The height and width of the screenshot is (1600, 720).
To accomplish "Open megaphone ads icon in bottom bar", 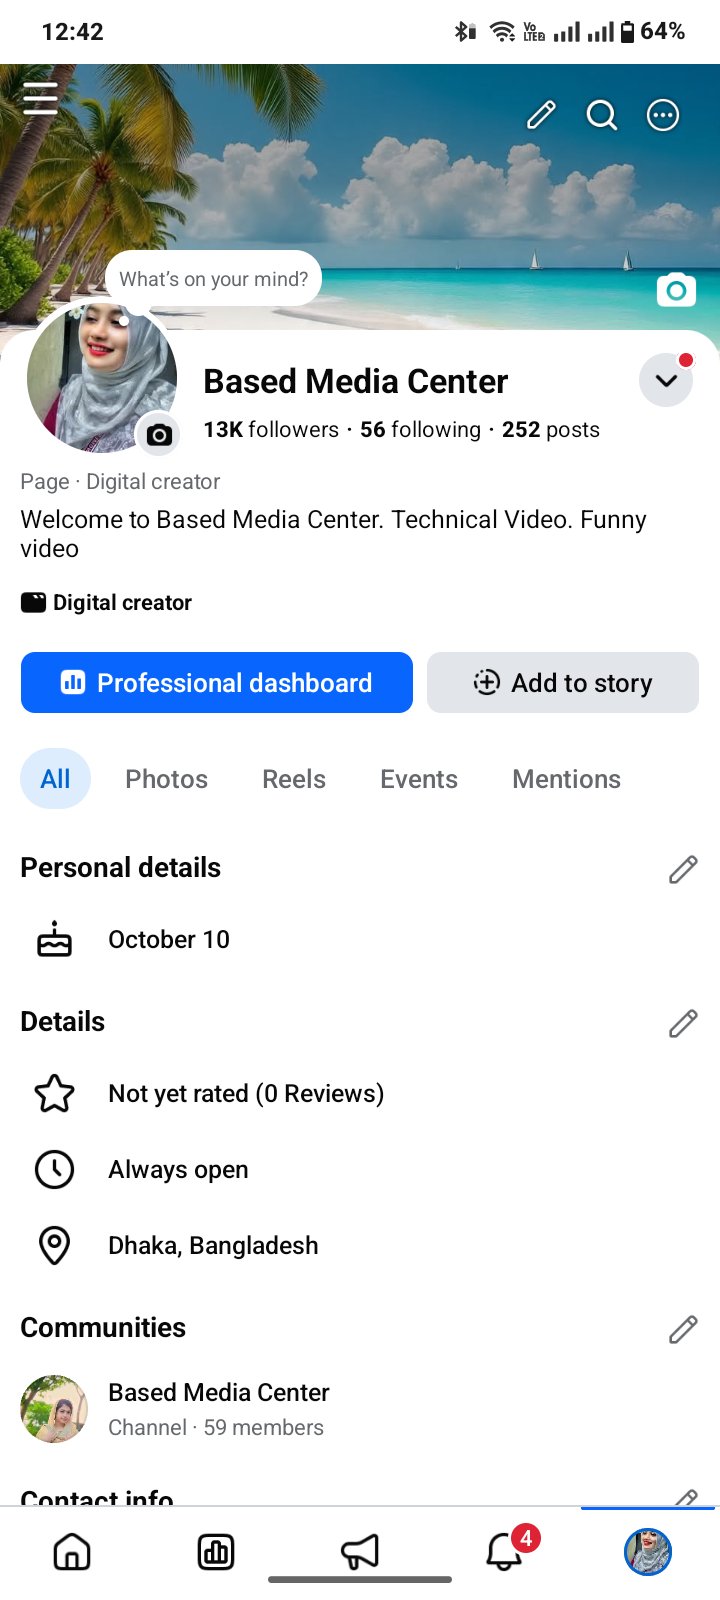I will pos(360,1552).
